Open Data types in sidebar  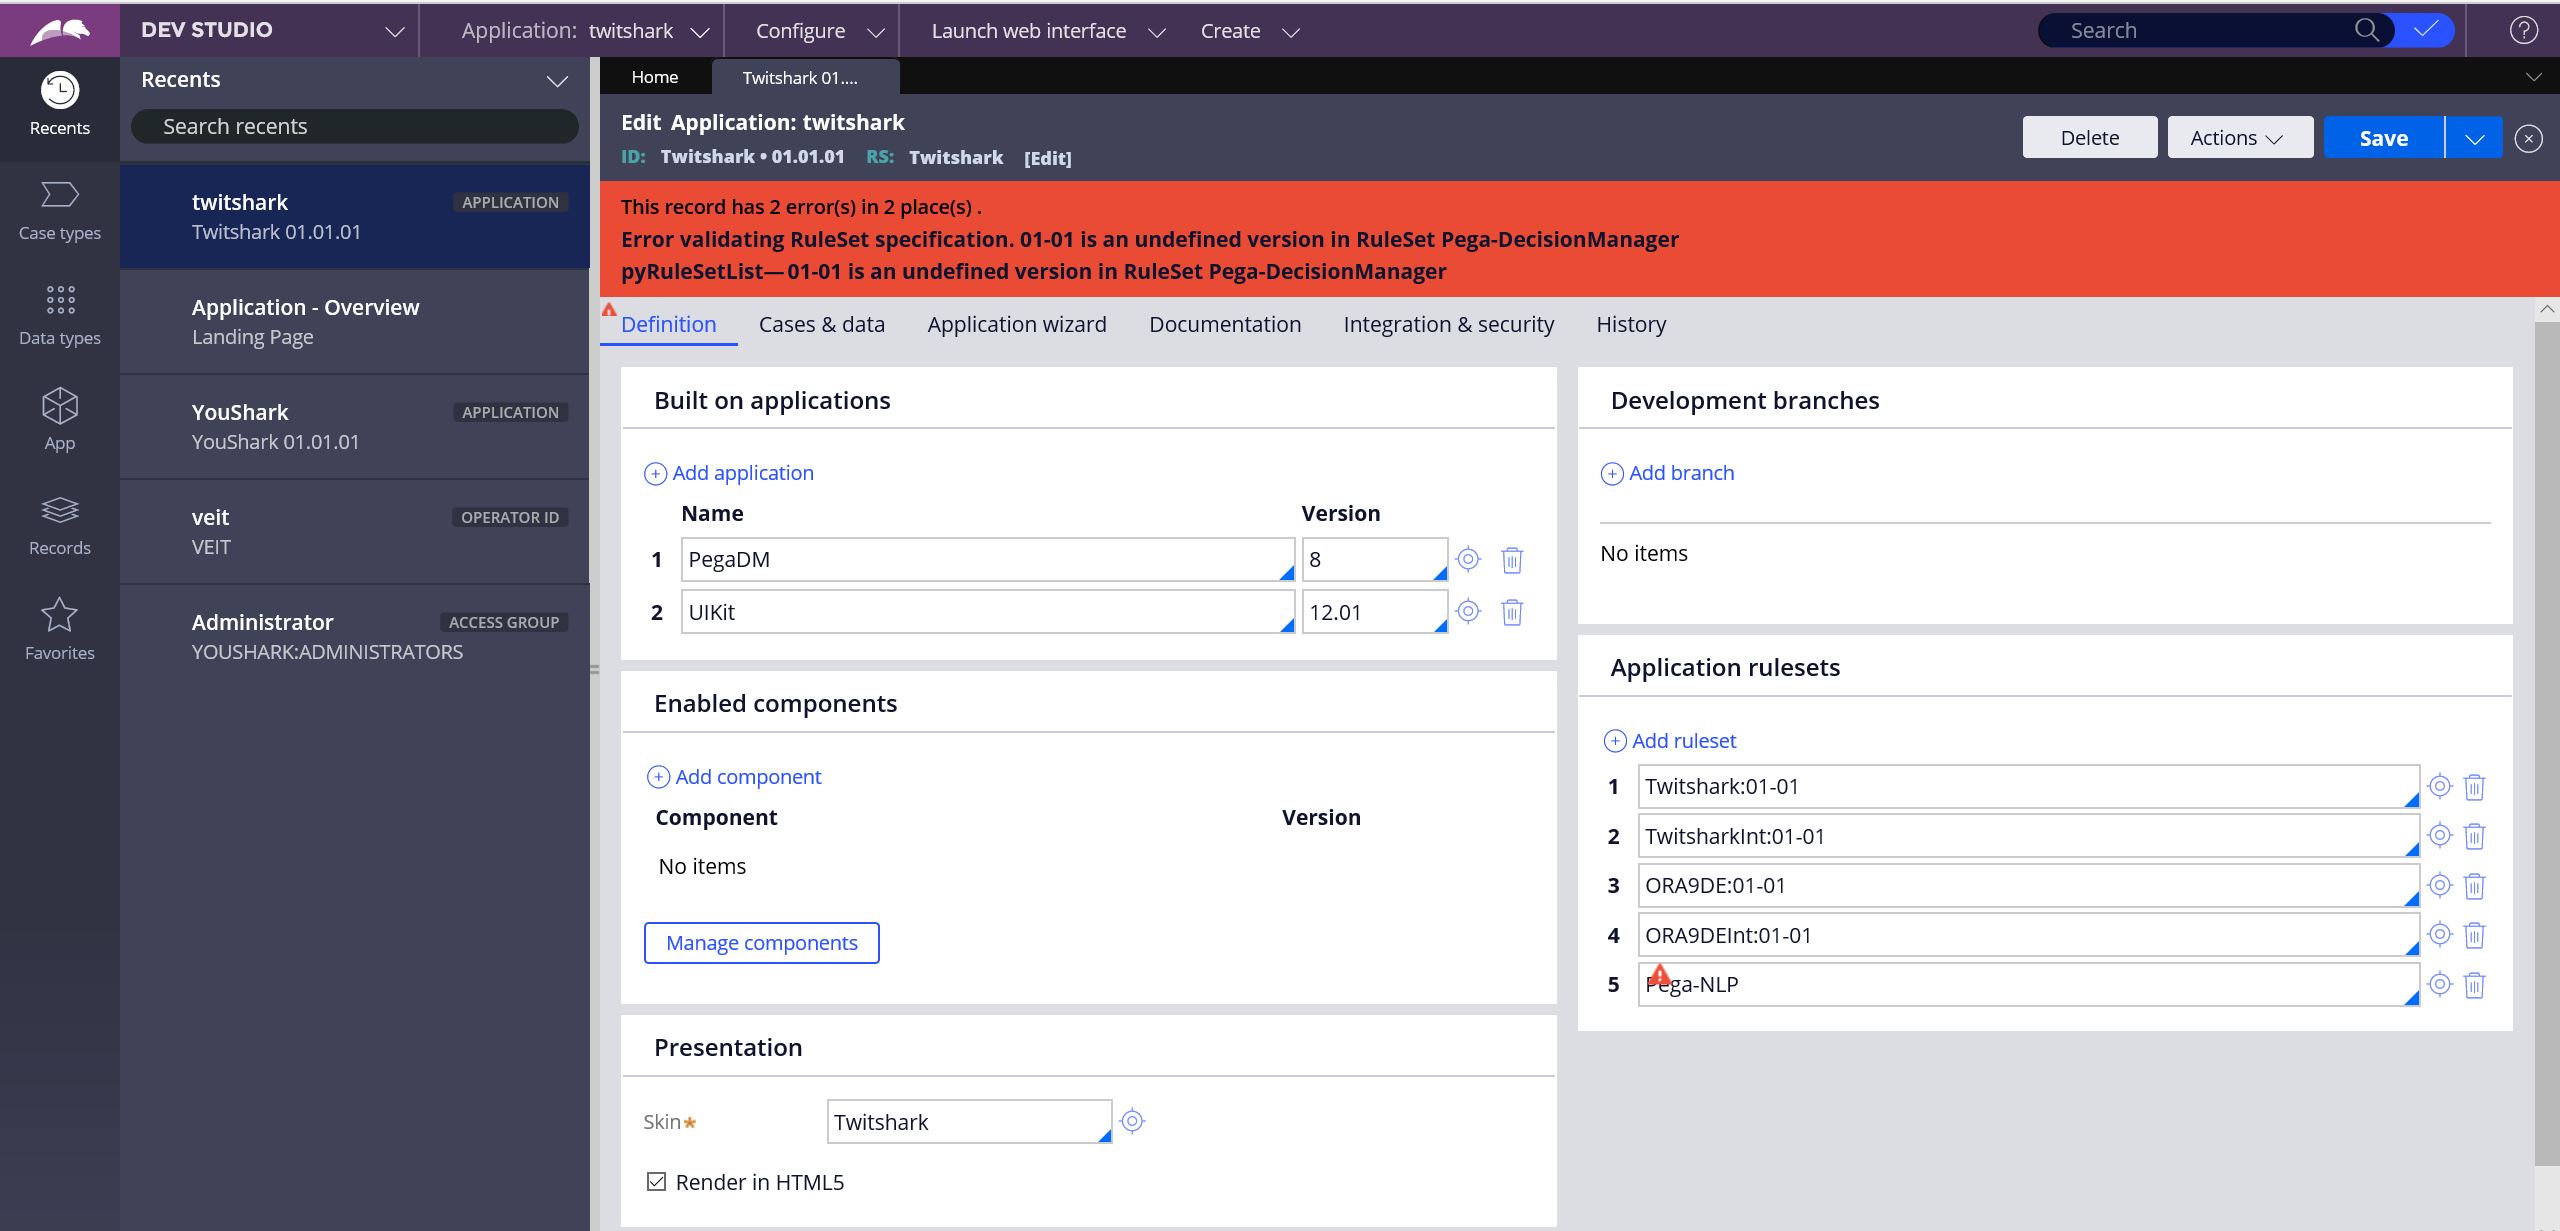pos(59,315)
